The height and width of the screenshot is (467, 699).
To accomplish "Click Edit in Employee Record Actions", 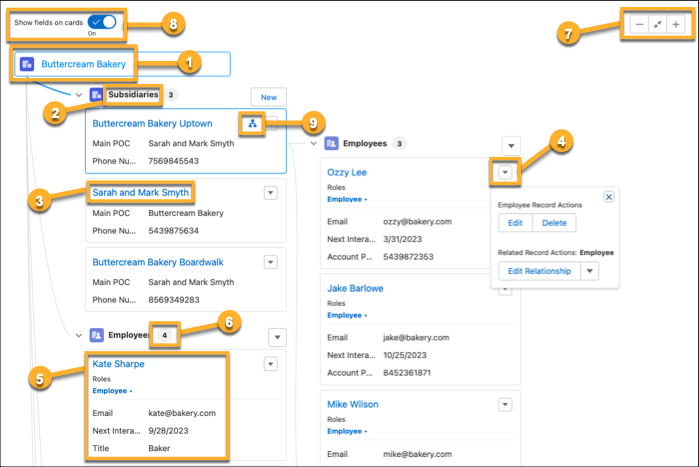I will point(514,223).
